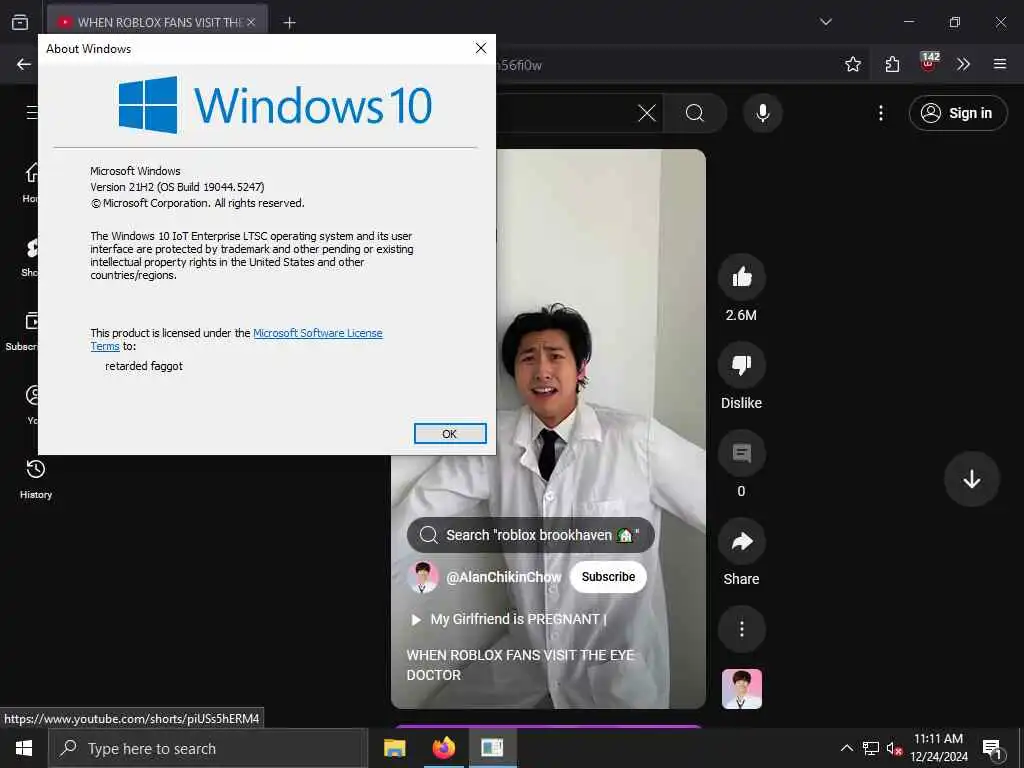Click the Firefox taskbar icon
This screenshot has width=1024, height=768.
pyautogui.click(x=443, y=748)
